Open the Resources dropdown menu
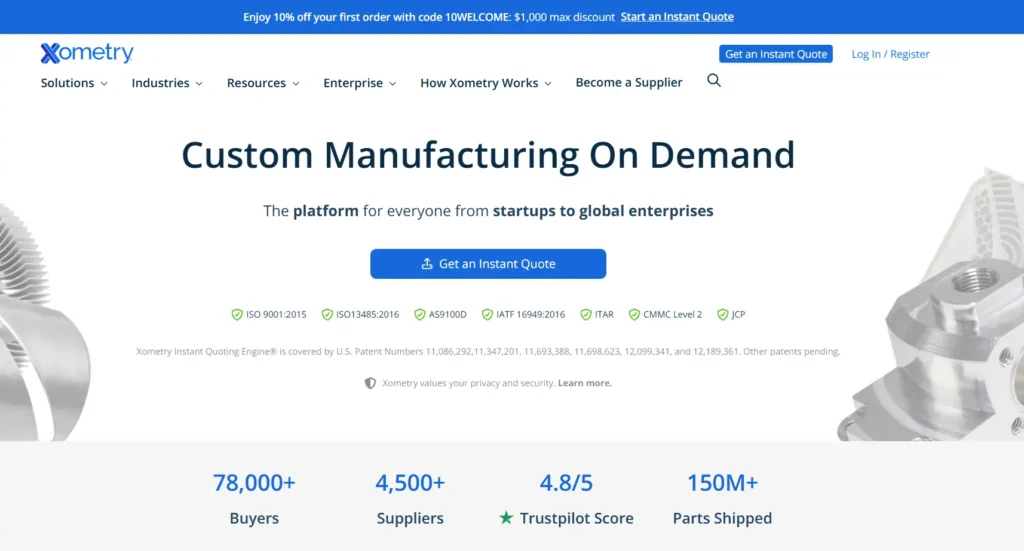 pyautogui.click(x=263, y=83)
